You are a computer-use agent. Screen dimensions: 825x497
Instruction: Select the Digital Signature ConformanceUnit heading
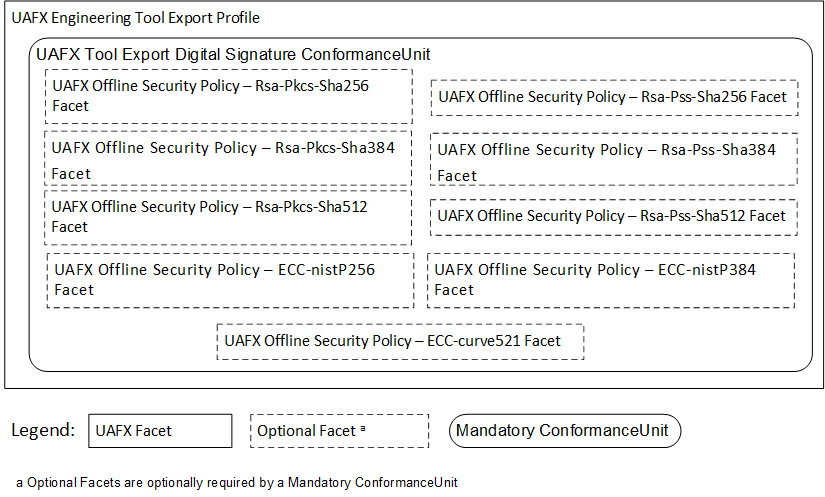tap(233, 54)
